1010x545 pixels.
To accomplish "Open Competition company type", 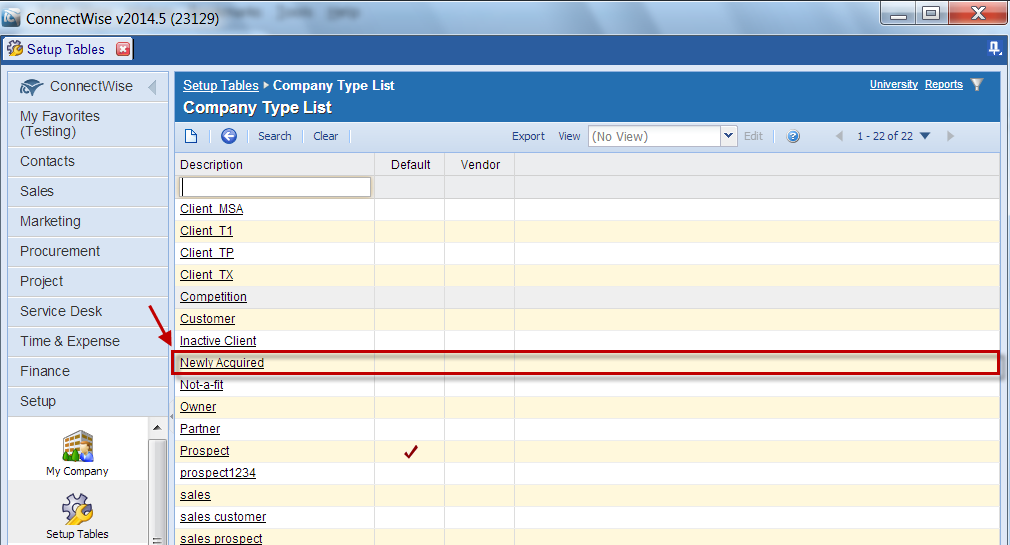I will 213,296.
